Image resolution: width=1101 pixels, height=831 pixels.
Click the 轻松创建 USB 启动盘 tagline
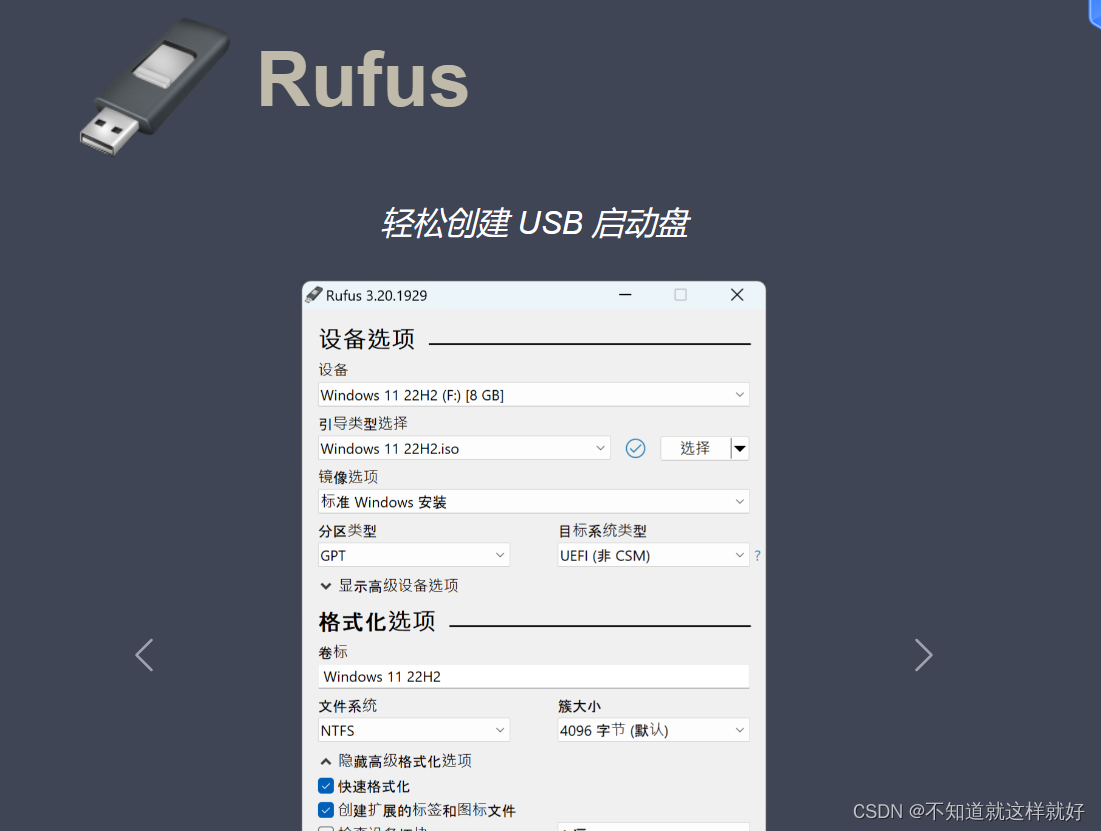(x=535, y=223)
